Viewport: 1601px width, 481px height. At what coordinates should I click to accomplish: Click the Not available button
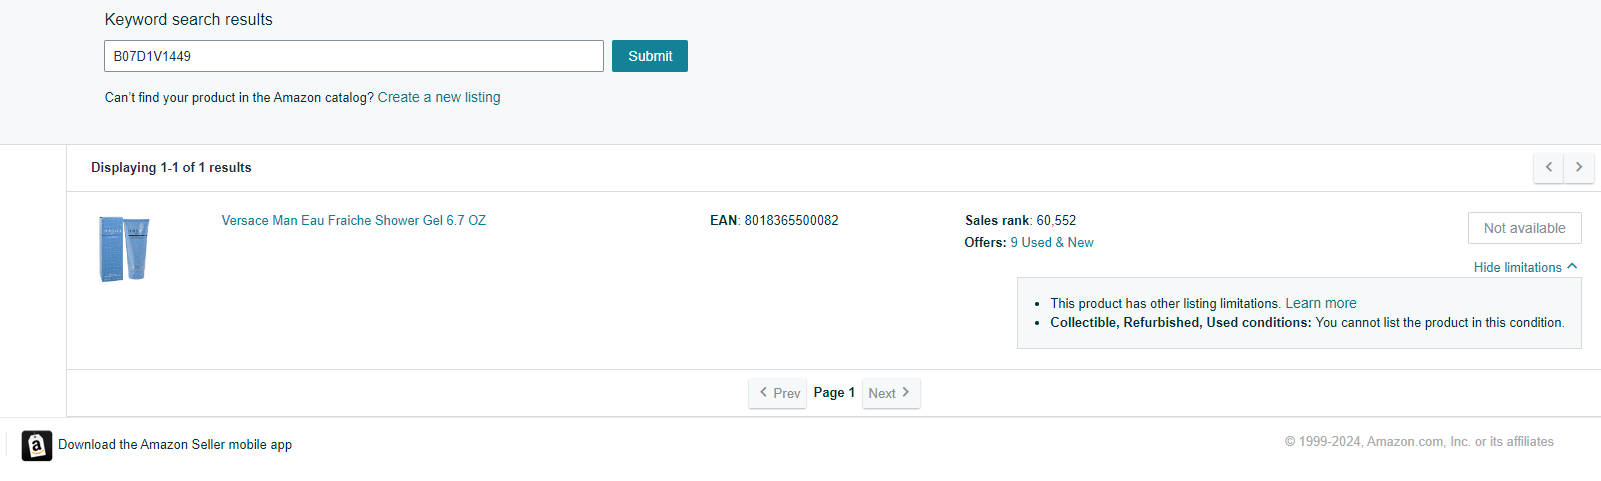point(1524,228)
